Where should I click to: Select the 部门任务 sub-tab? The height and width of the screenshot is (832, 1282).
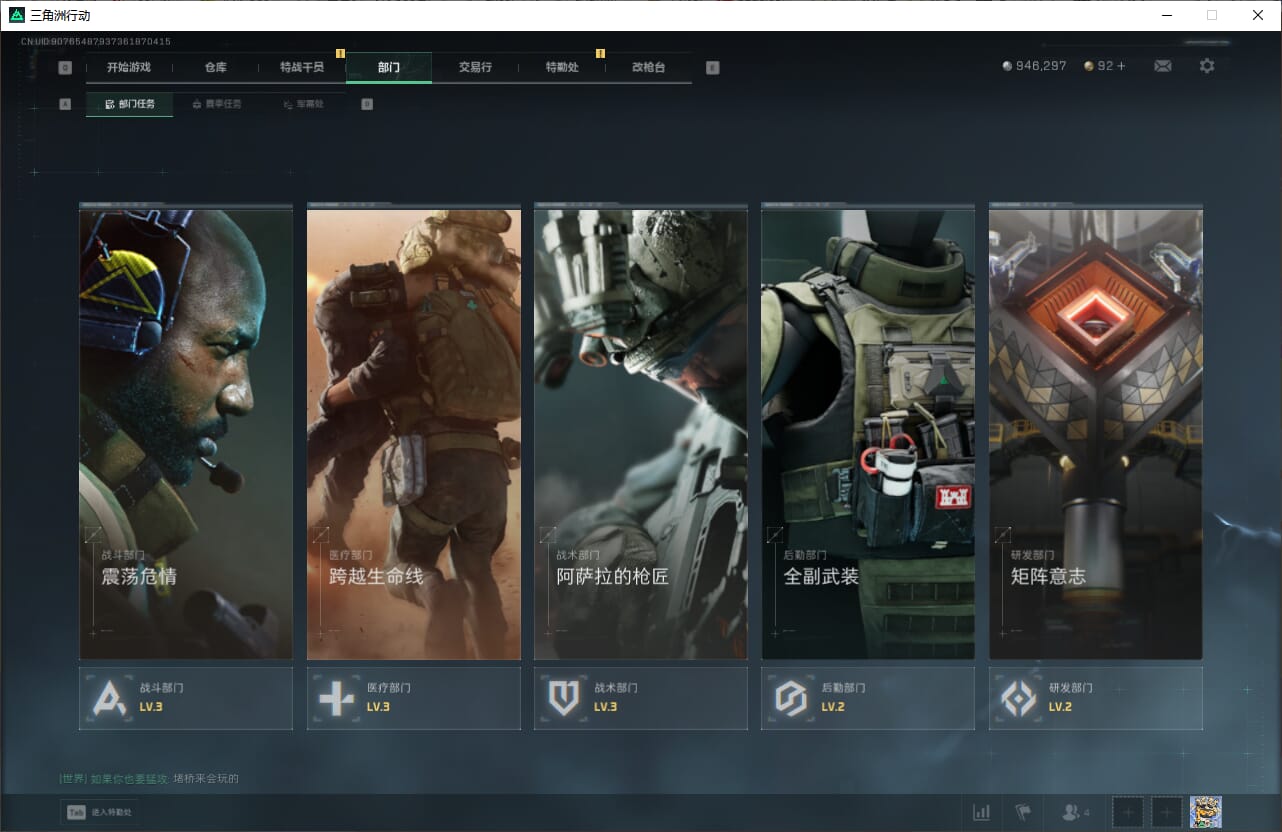click(130, 104)
